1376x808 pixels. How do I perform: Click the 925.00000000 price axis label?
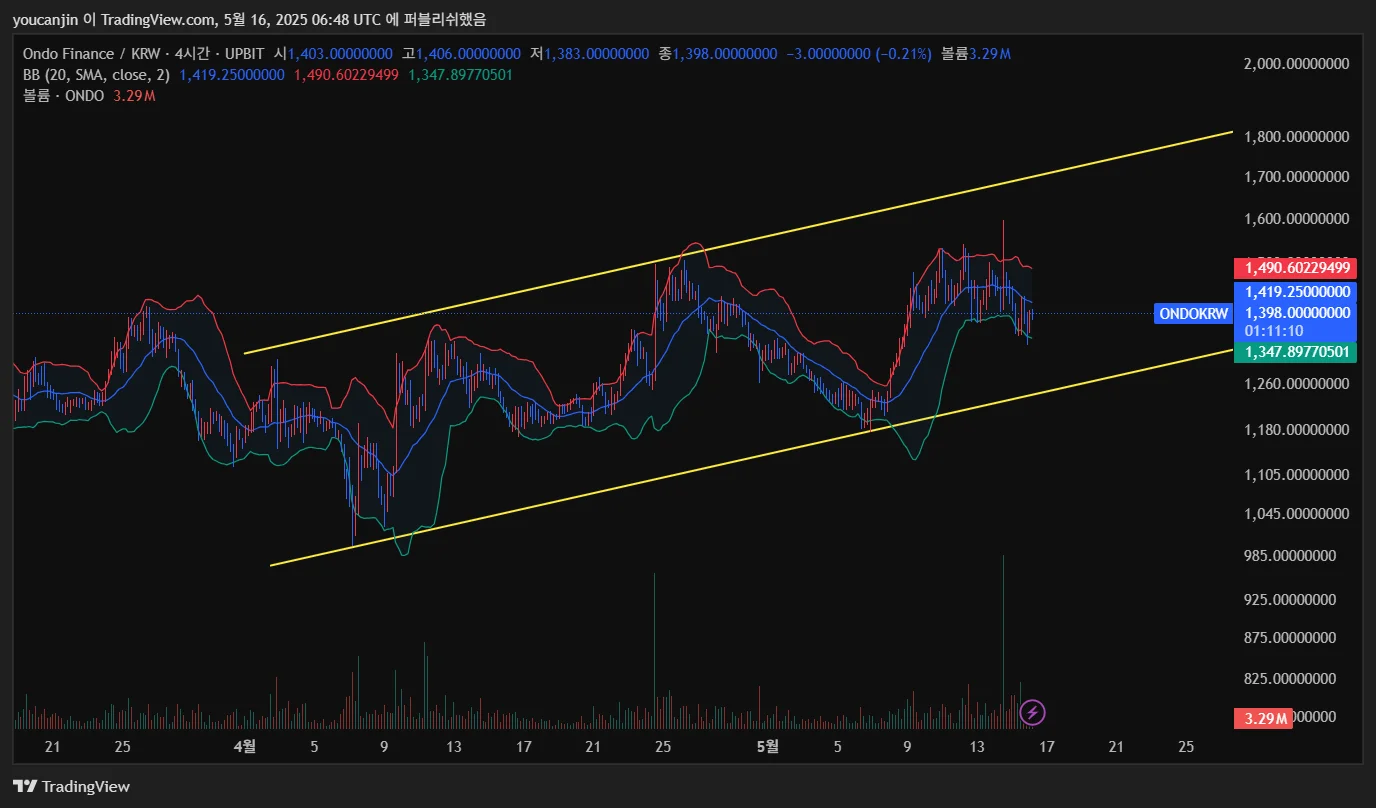pyautogui.click(x=1290, y=600)
